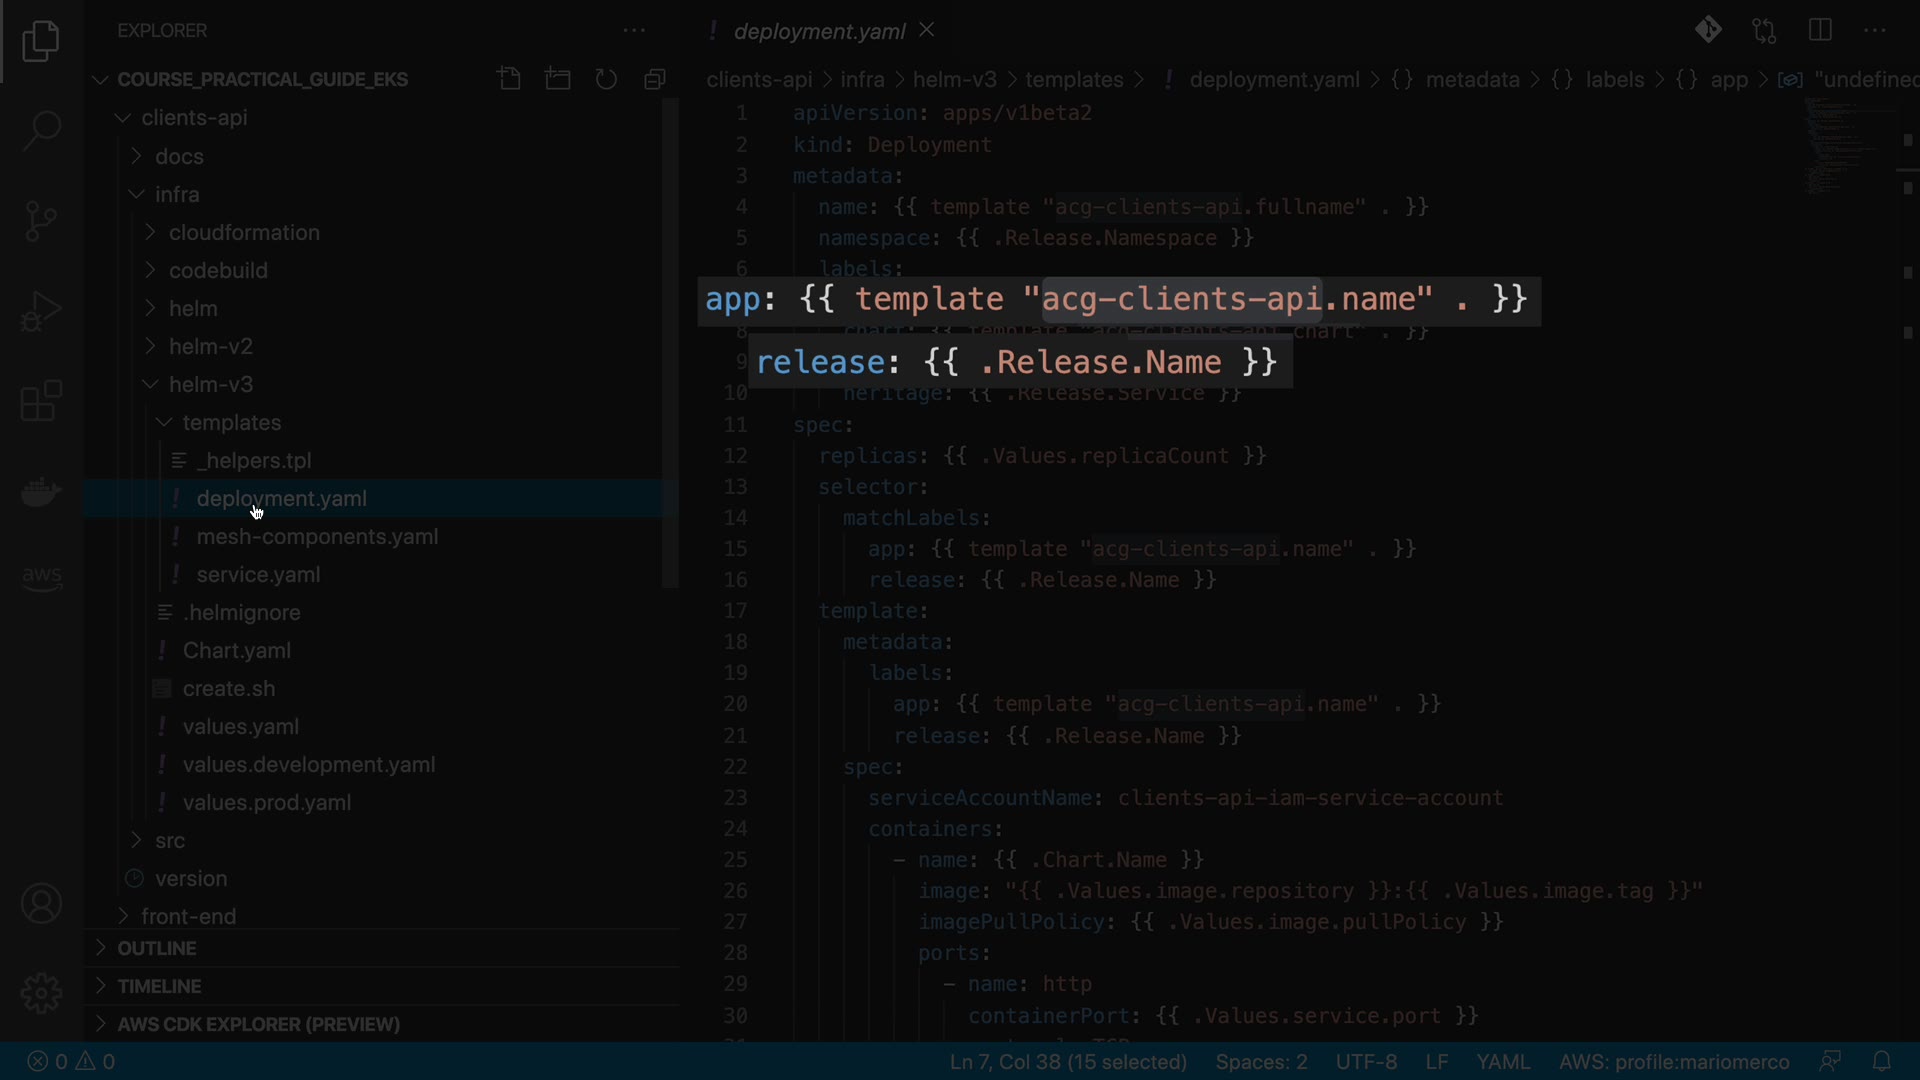The width and height of the screenshot is (1920, 1080).
Task: Click AWS profile:mariomerco in status bar
Action: [x=1673, y=1061]
